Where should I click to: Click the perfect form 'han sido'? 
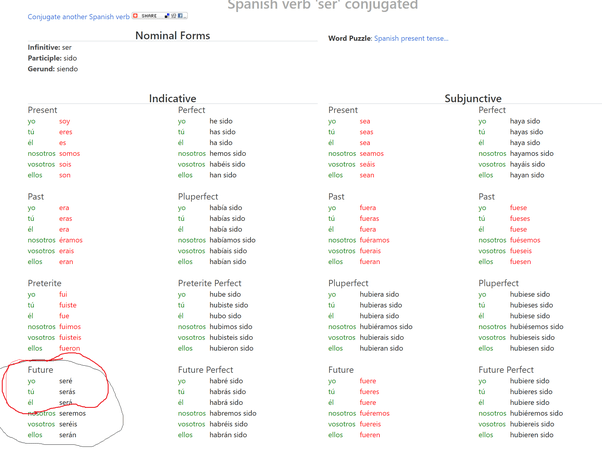click(x=223, y=175)
